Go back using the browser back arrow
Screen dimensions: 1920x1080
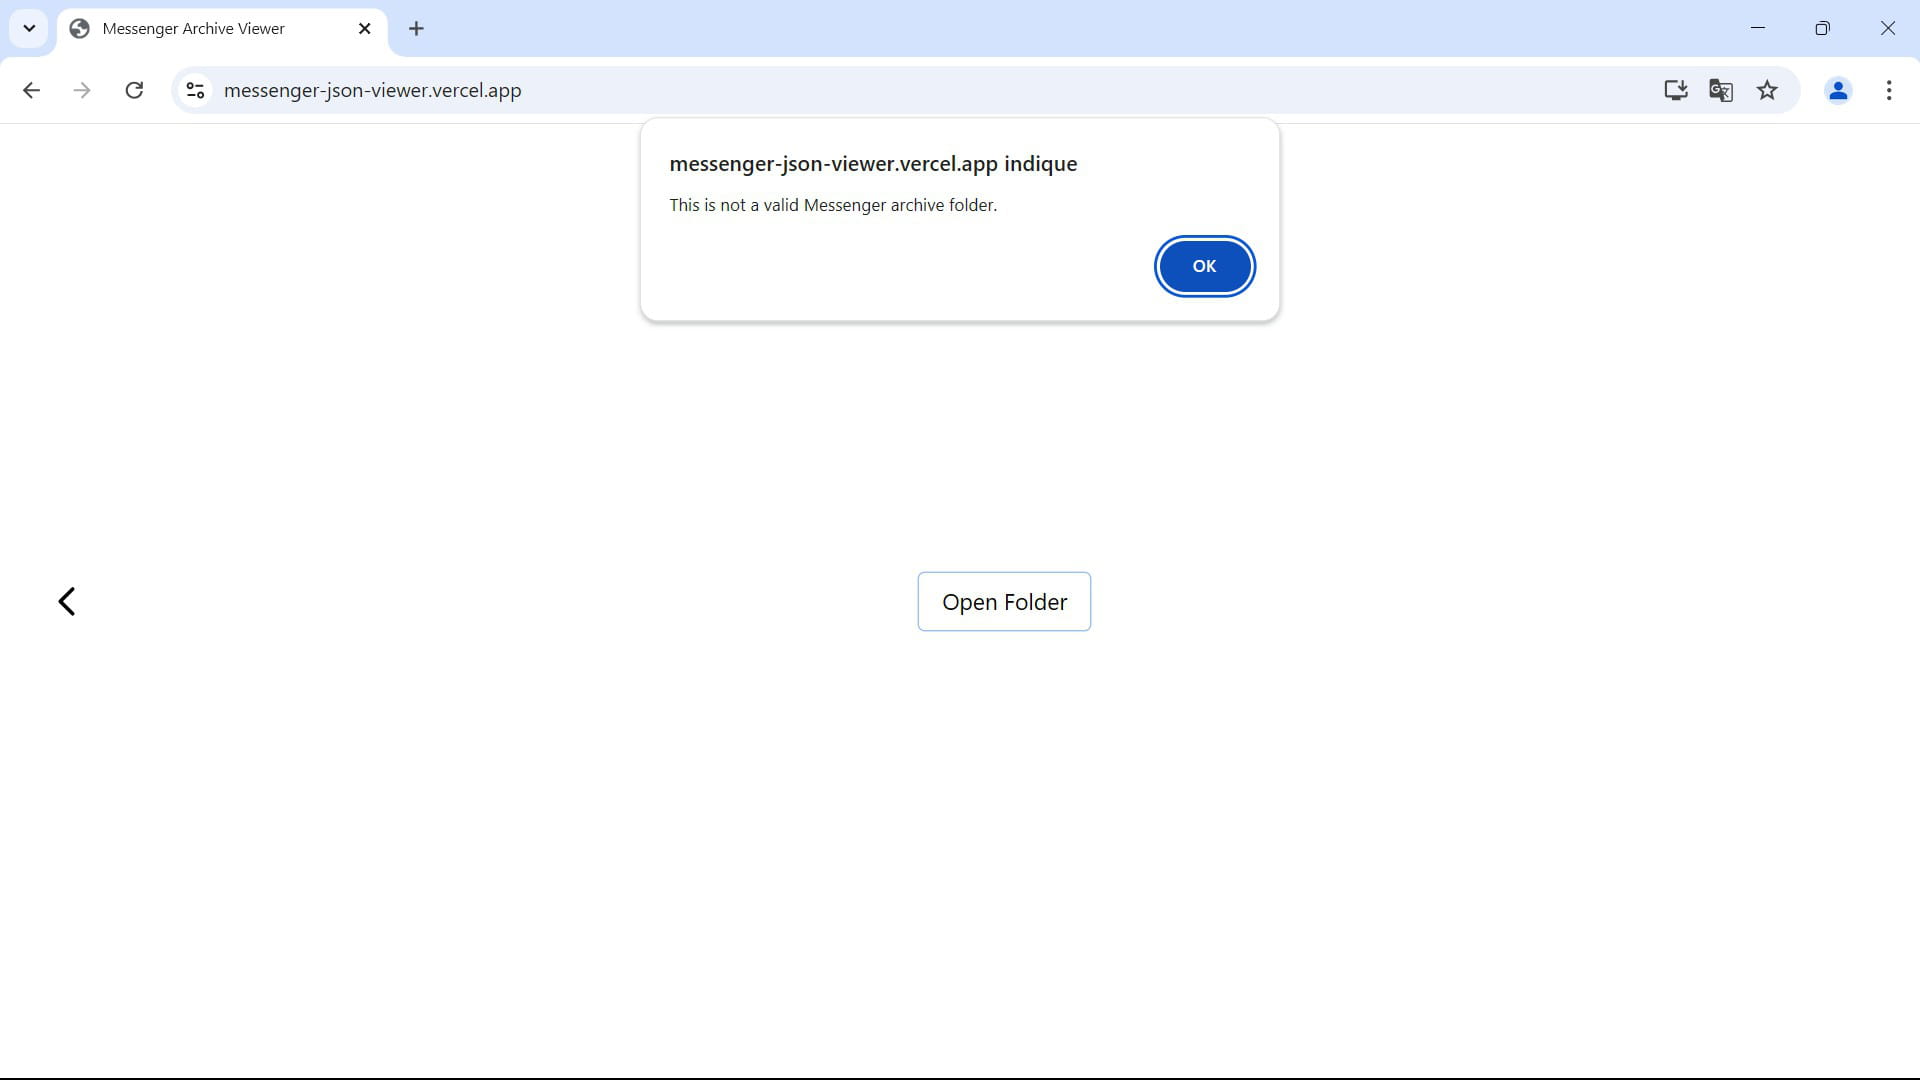coord(31,90)
